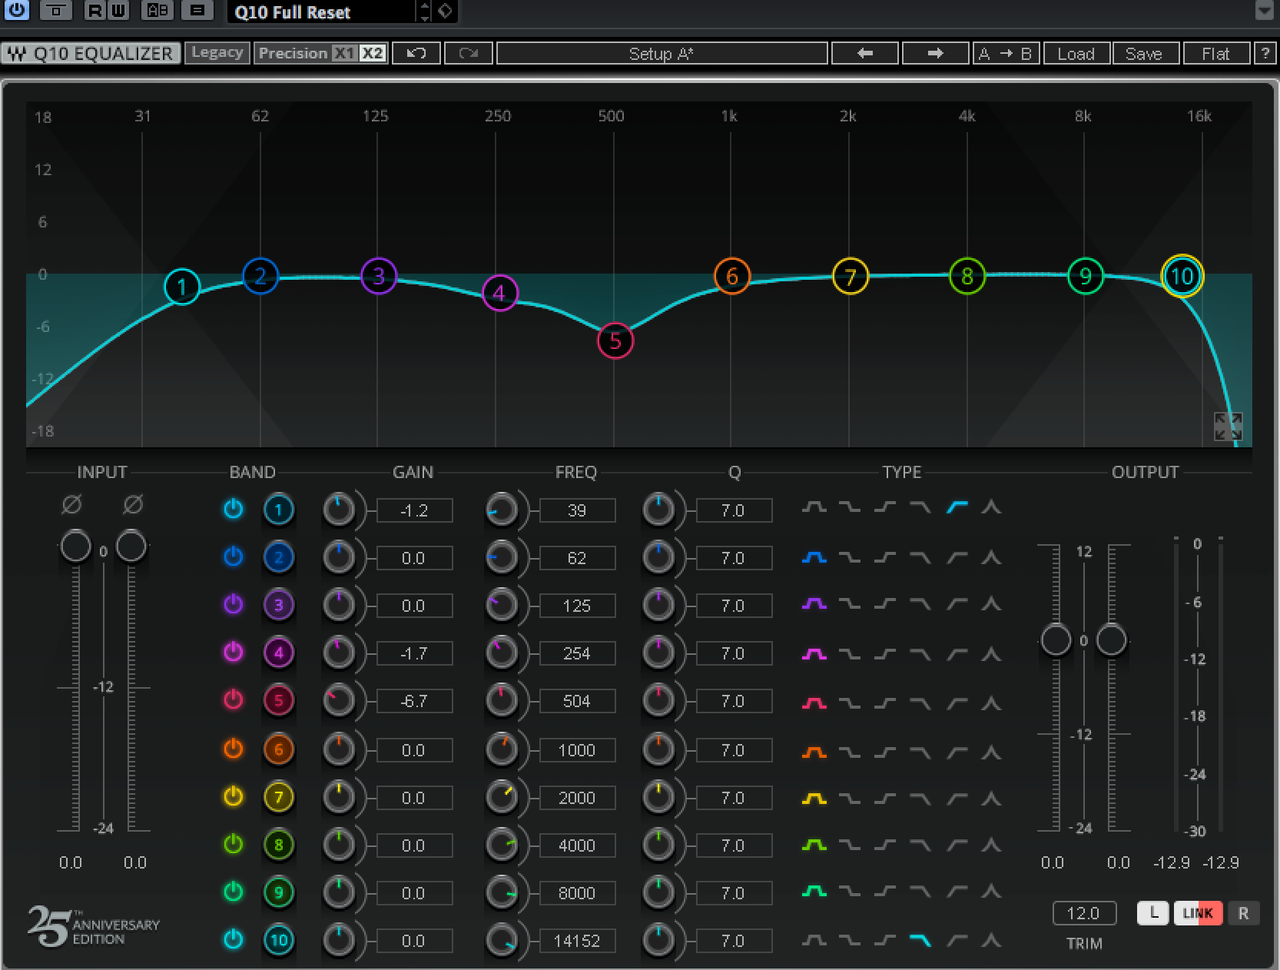Toggle plugin bypass power button
The height and width of the screenshot is (970, 1280).
17,11
